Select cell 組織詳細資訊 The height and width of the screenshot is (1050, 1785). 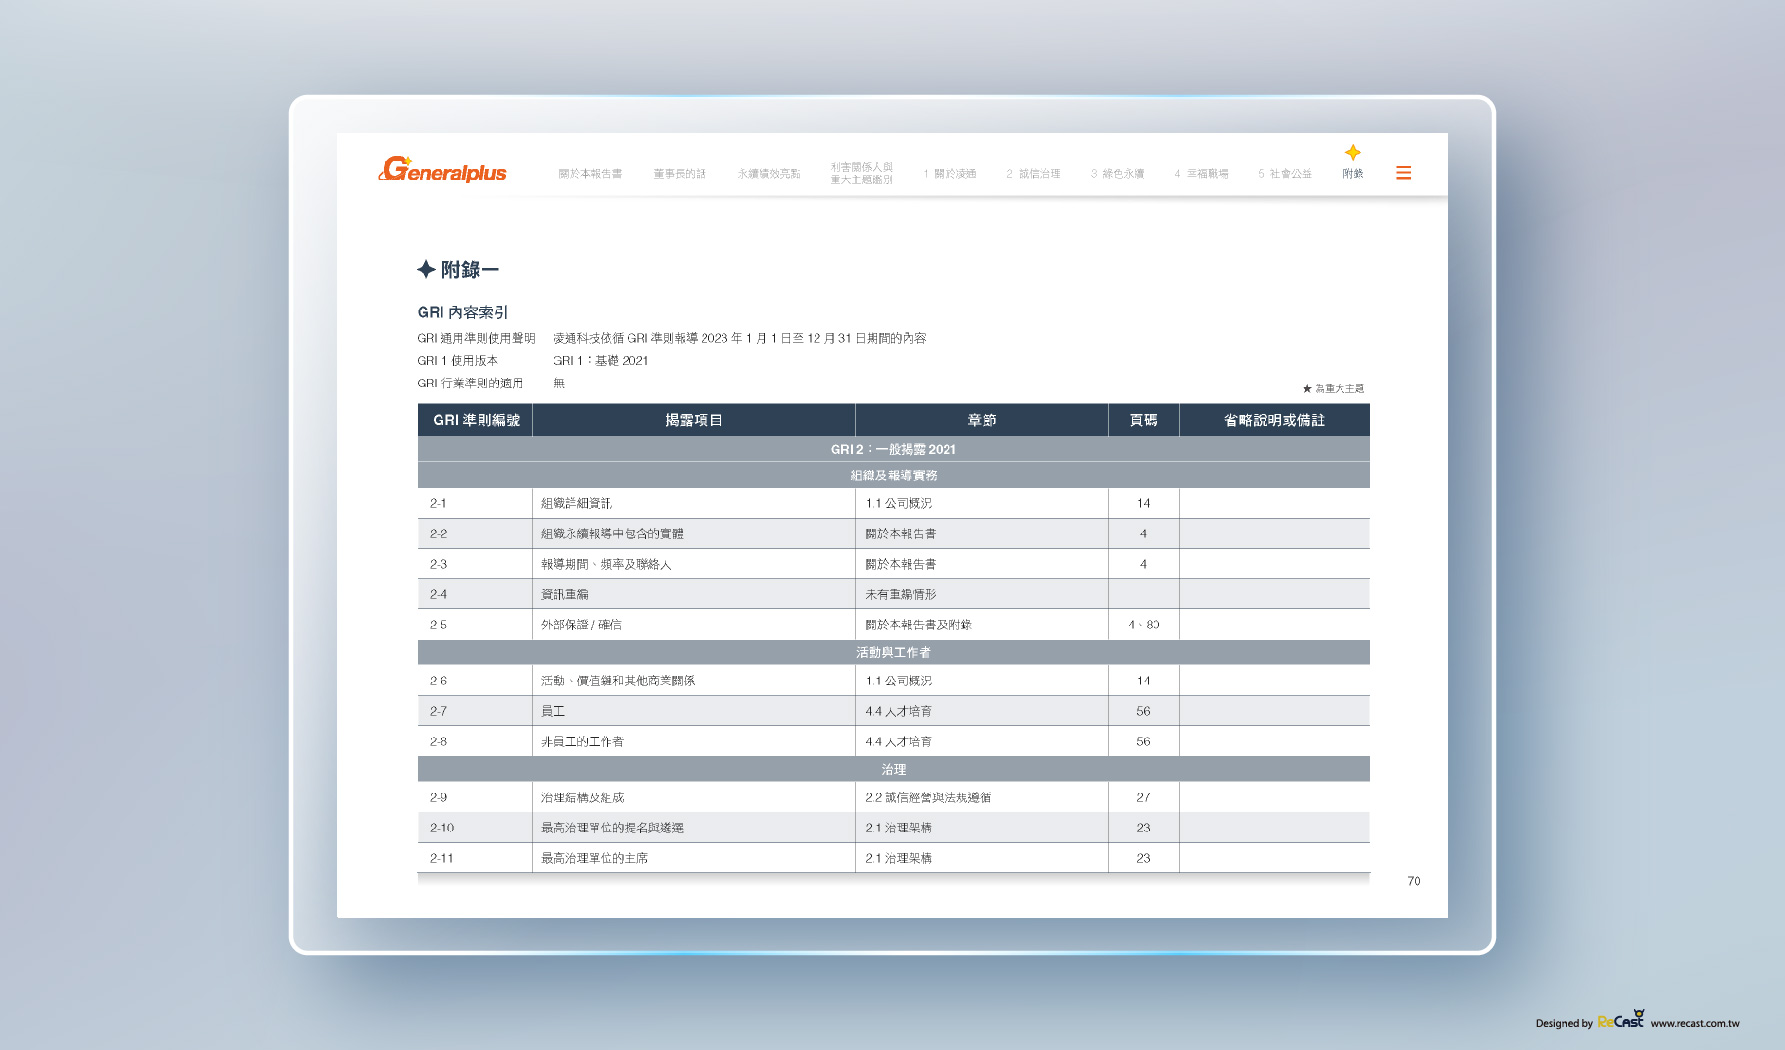click(694, 503)
